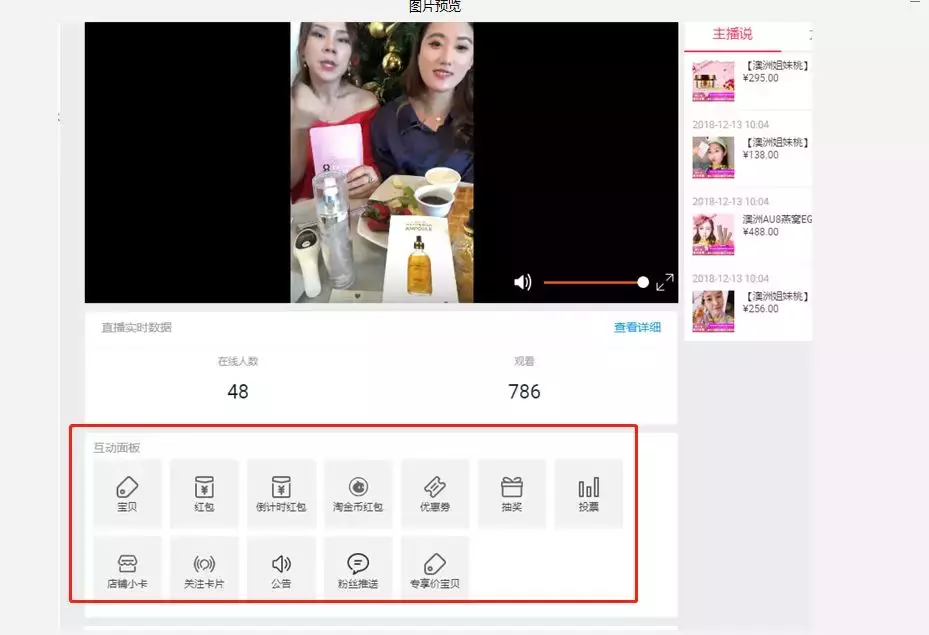Open the 投票 voting tool
This screenshot has width=929, height=635.
click(589, 493)
